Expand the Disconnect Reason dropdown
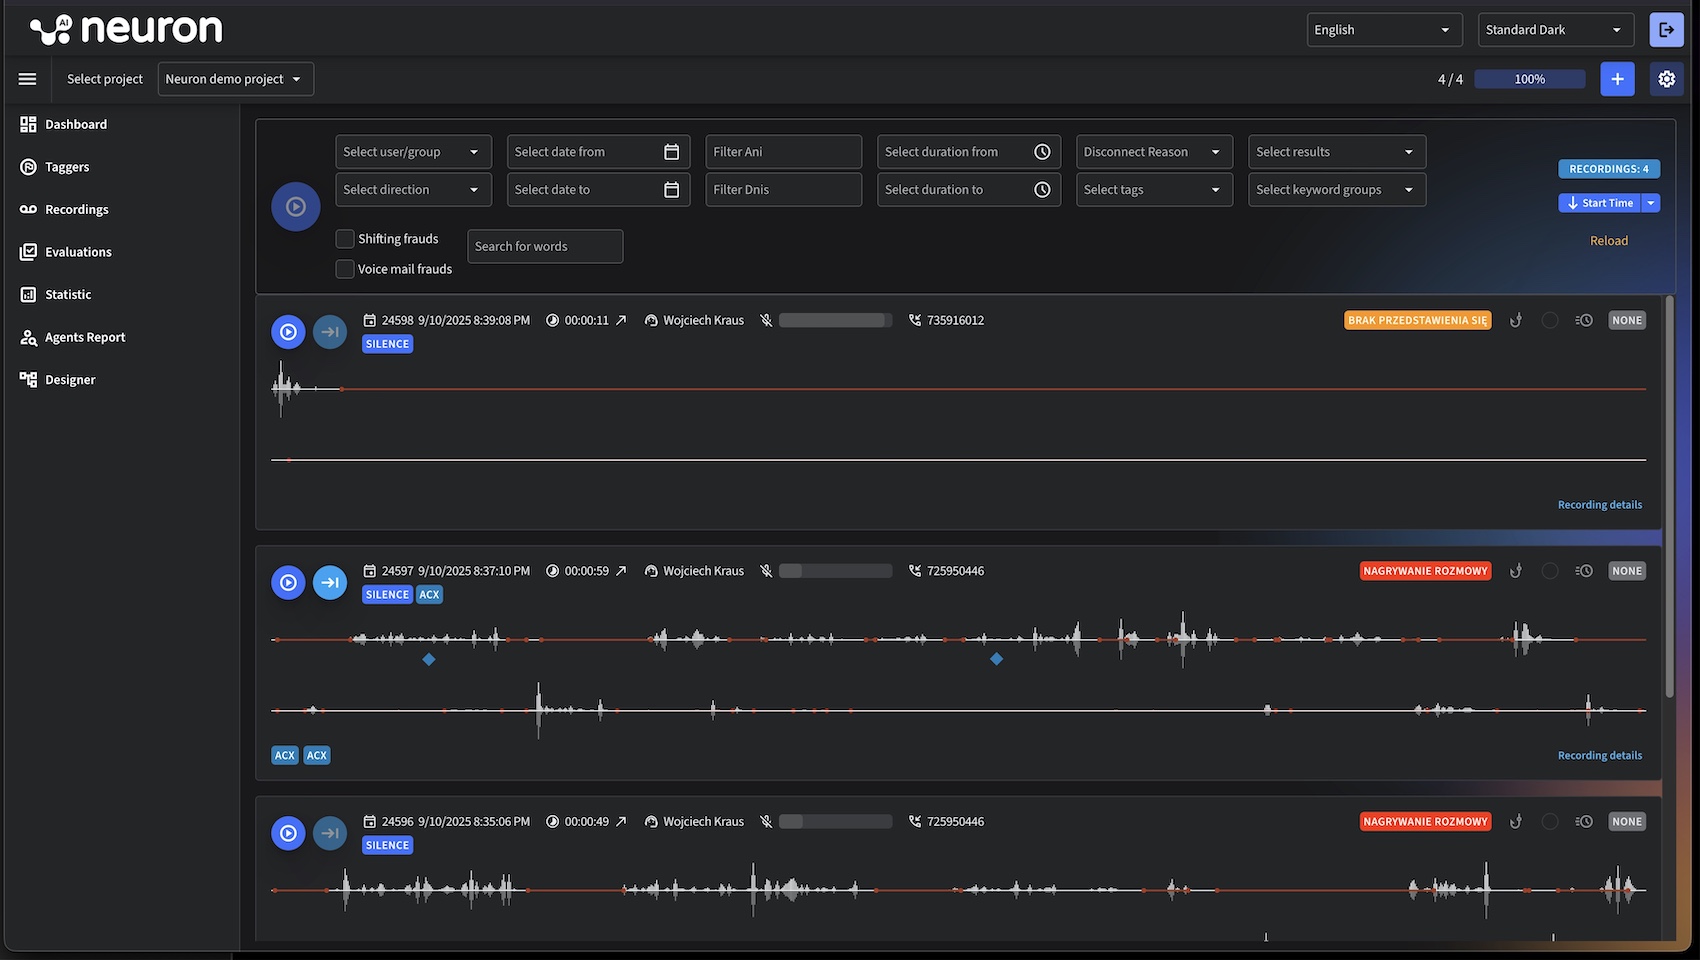Screen dimensions: 1700x960 pos(1153,152)
